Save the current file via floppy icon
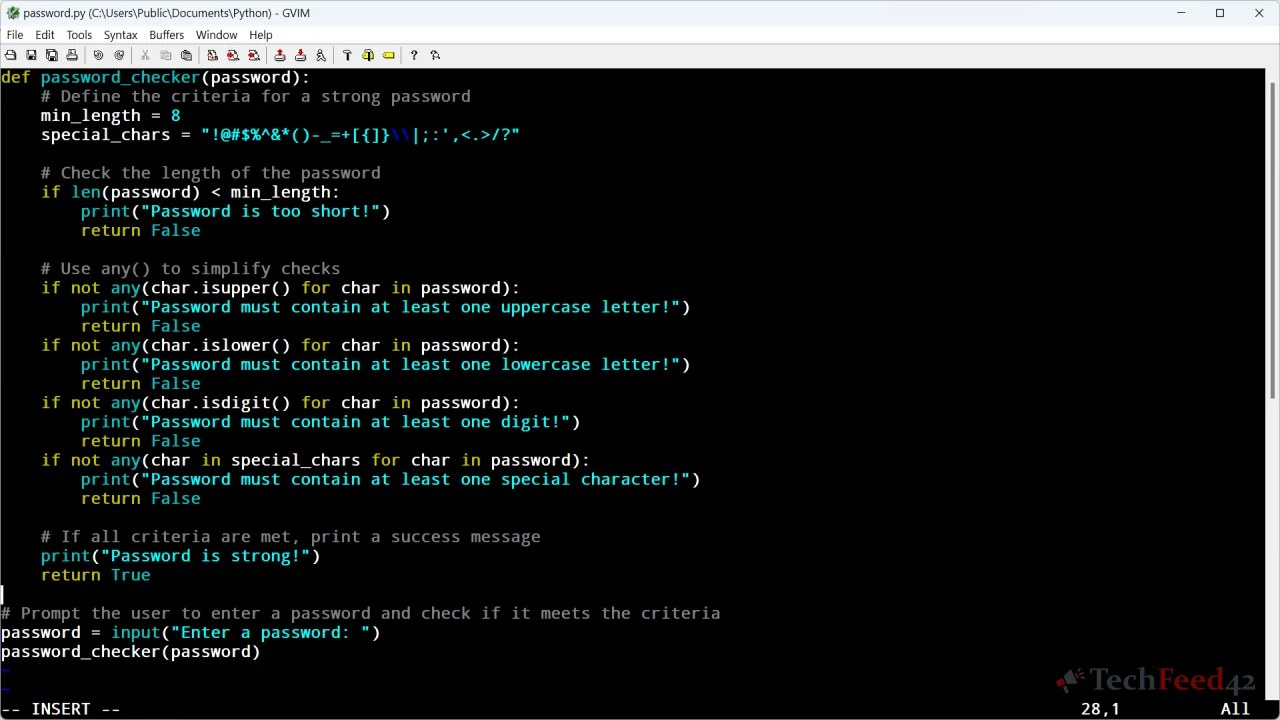 [x=31, y=55]
